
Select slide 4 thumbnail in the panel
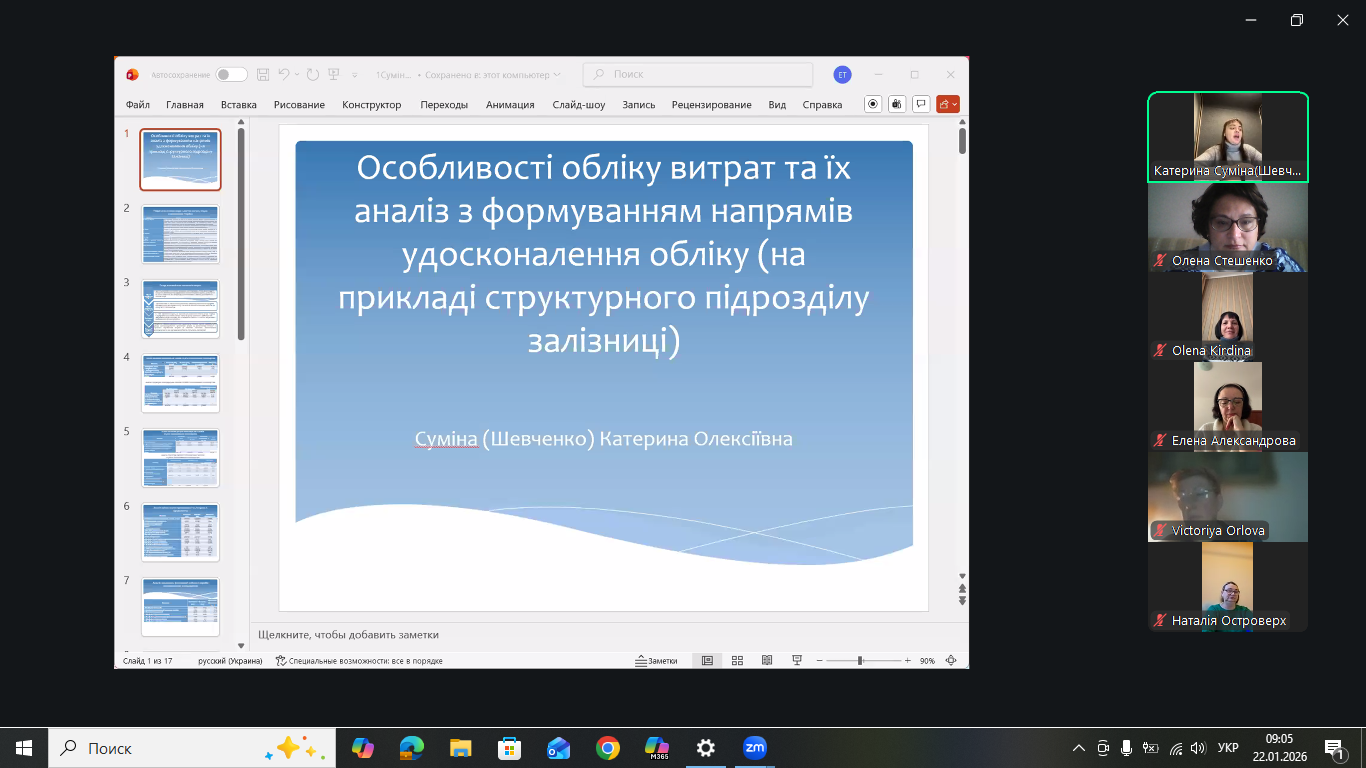pyautogui.click(x=181, y=382)
